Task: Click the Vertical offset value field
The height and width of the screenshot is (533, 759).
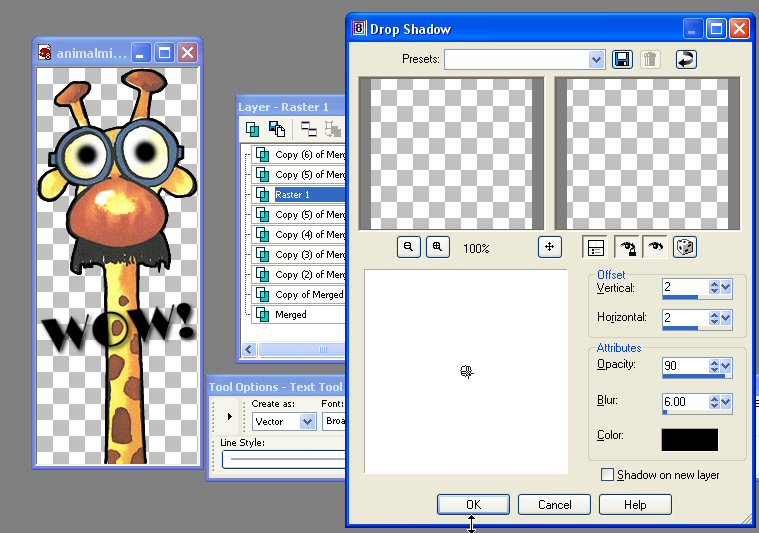Action: [685, 287]
